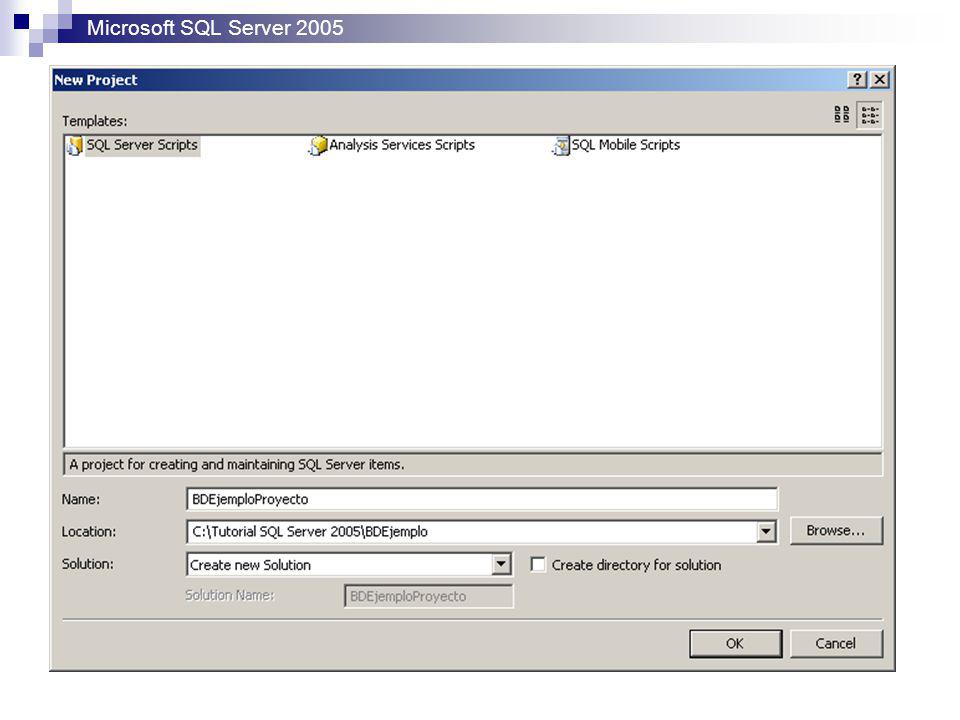Close the New Project dialog
This screenshot has width=960, height=720.
point(880,79)
